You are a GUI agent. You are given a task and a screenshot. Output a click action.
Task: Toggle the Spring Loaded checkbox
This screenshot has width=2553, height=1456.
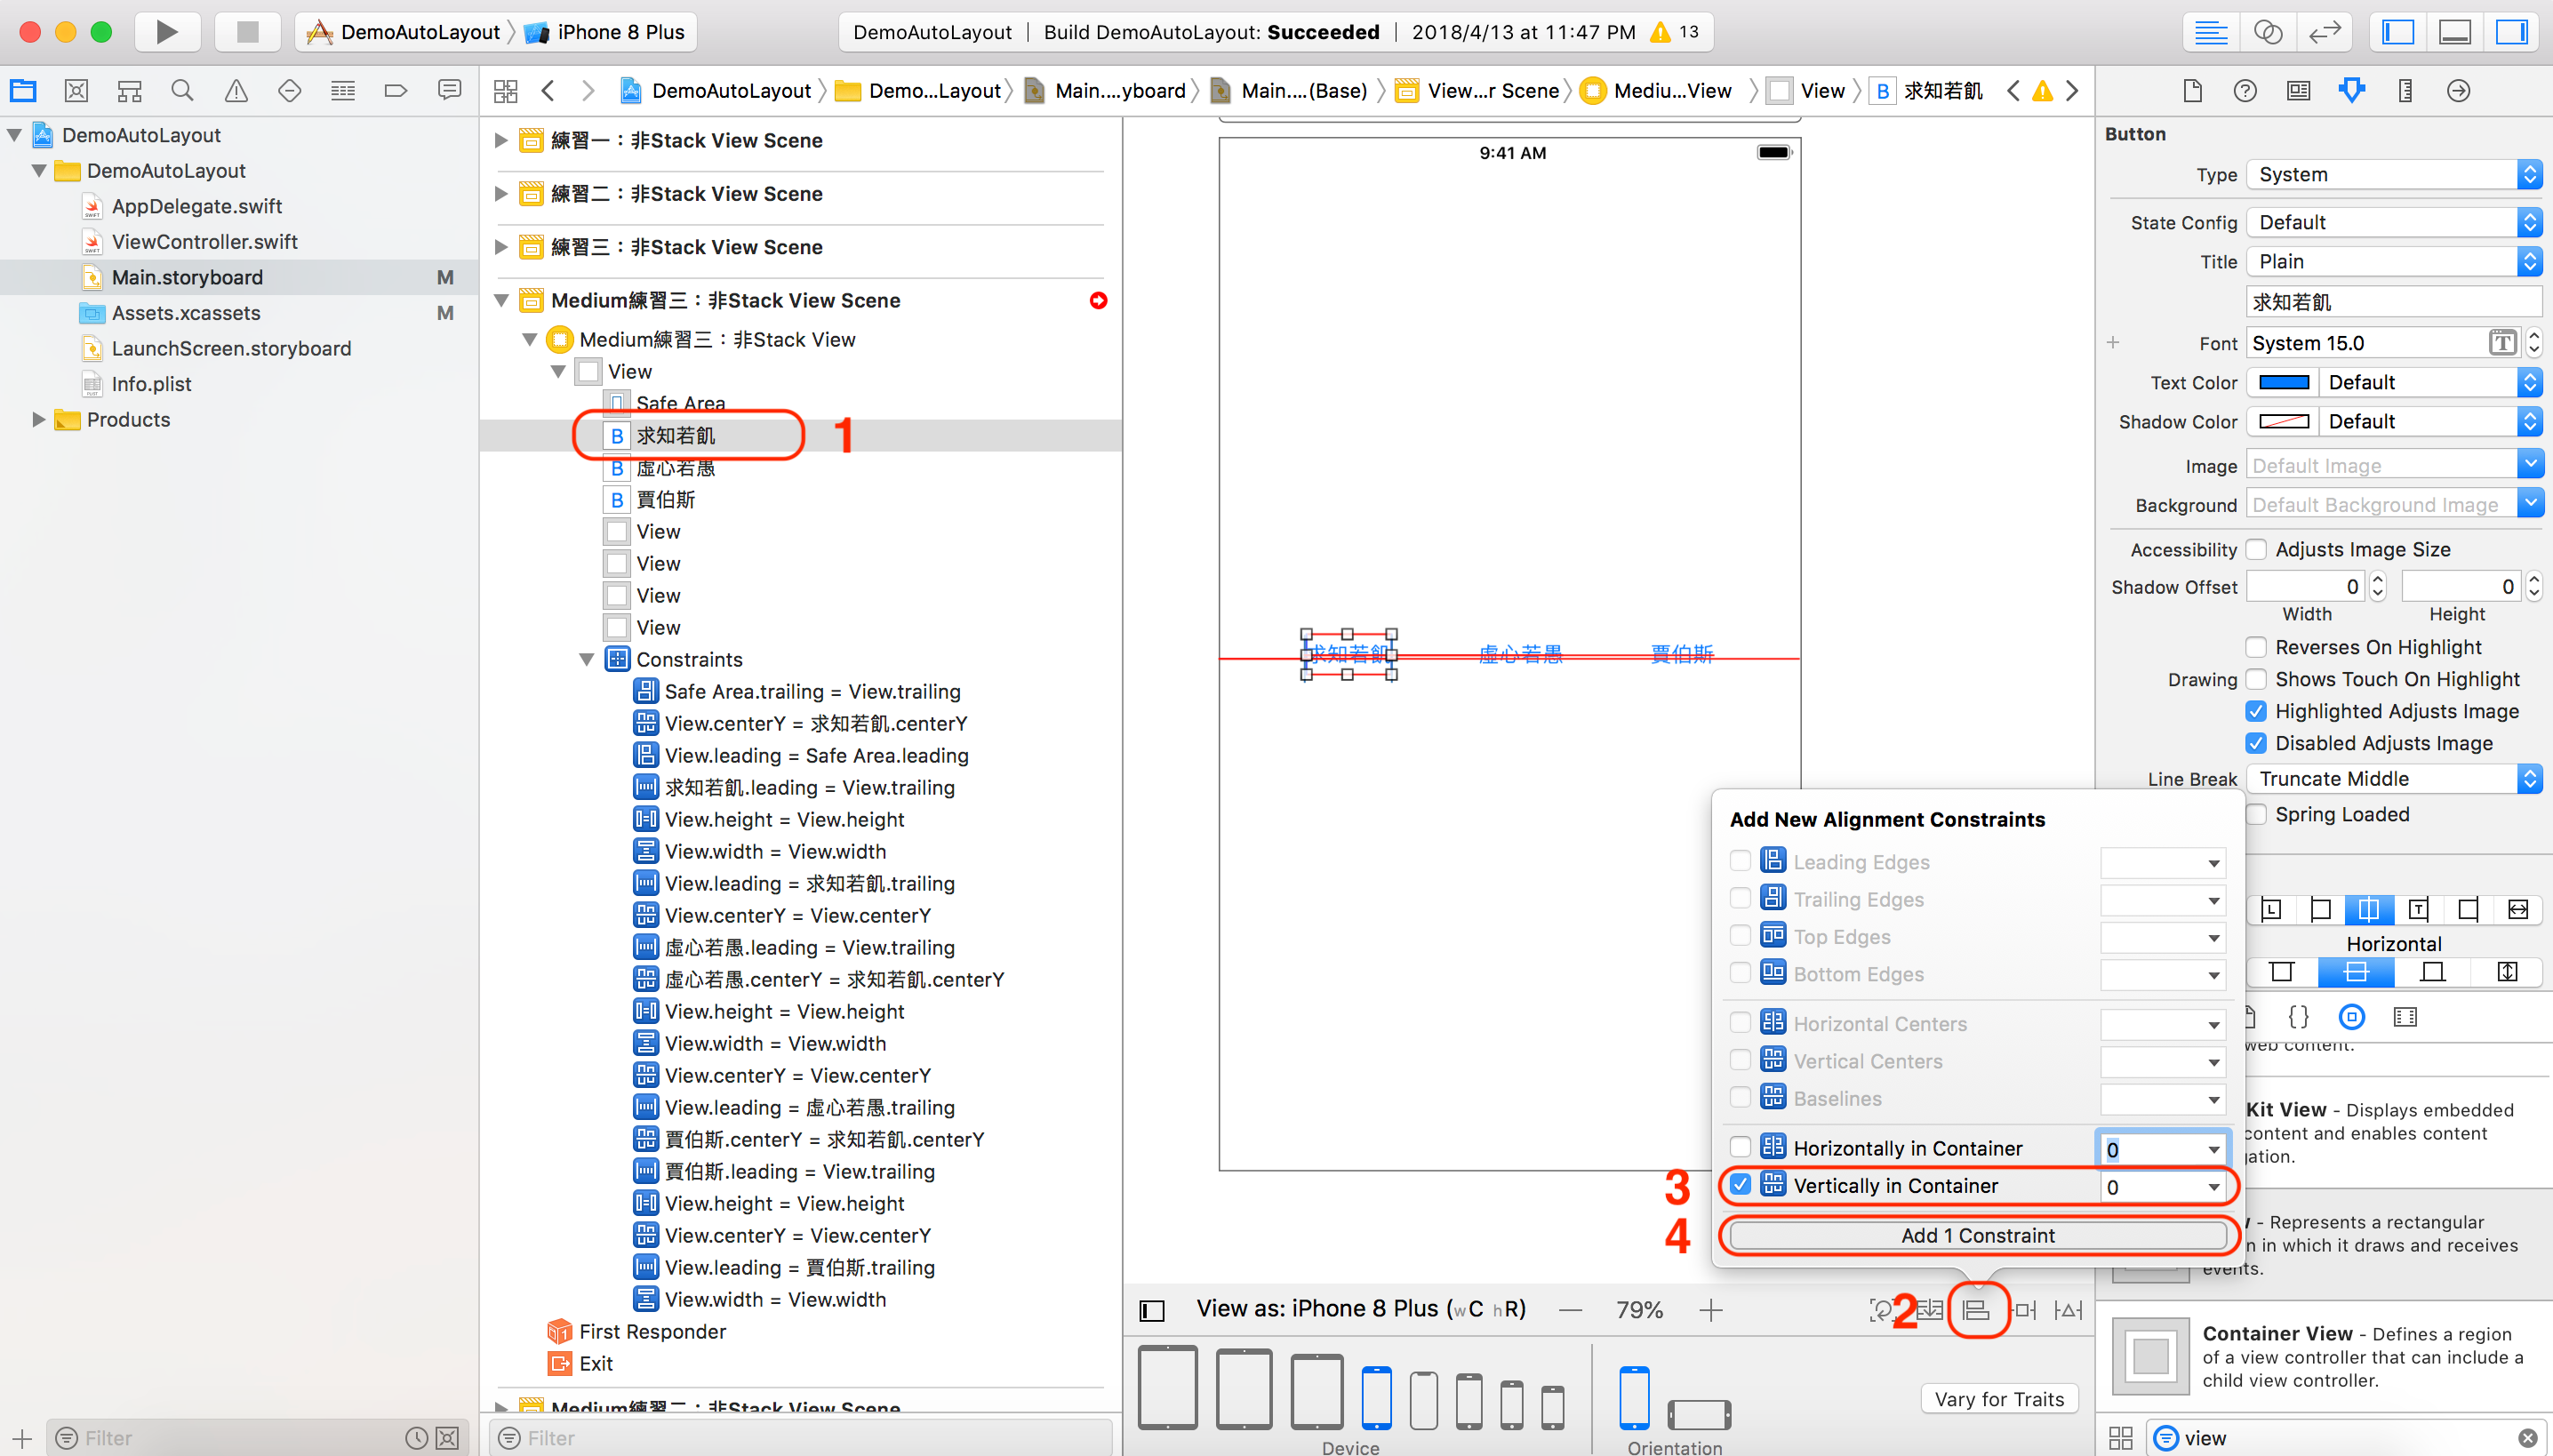(x=2257, y=814)
